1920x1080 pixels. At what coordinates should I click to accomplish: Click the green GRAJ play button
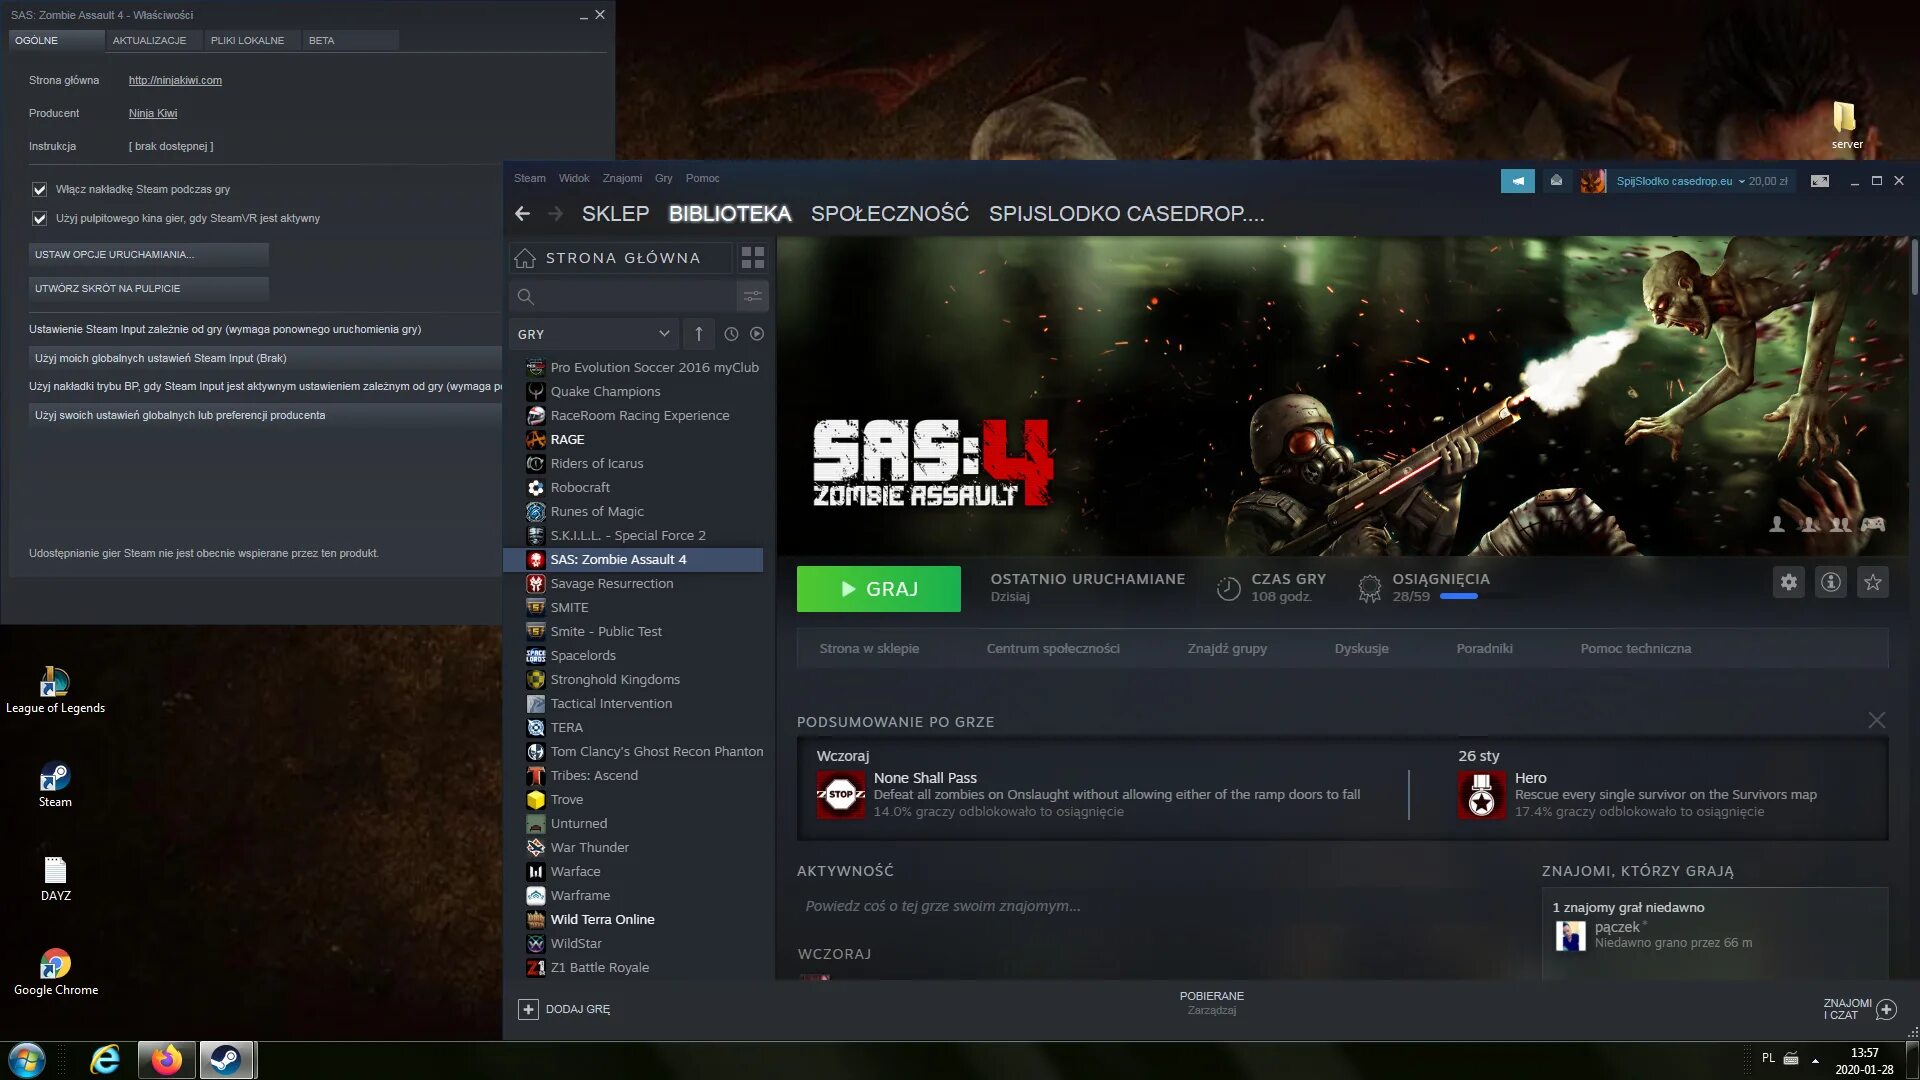click(878, 589)
